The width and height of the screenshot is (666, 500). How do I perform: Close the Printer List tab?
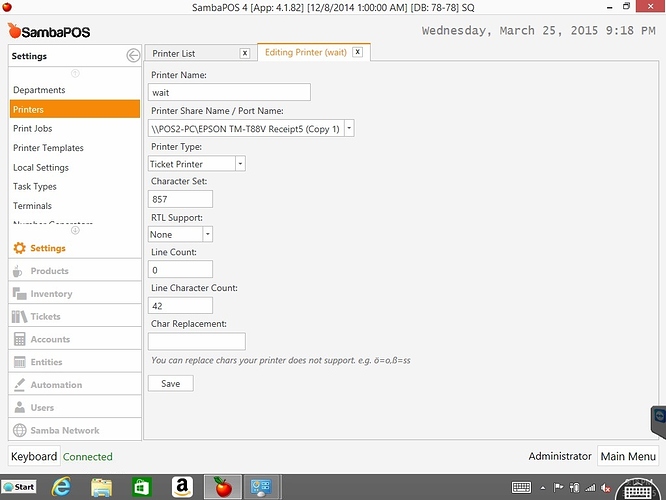[x=245, y=53]
